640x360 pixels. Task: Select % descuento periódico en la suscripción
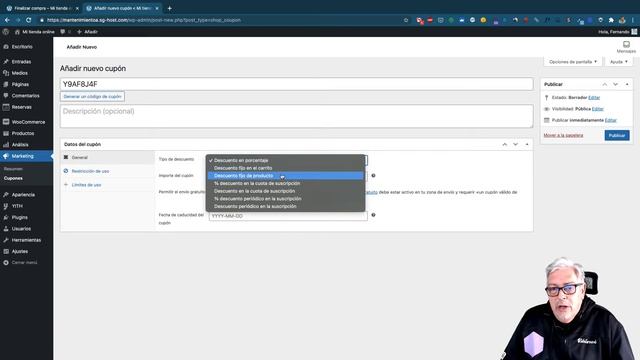[285, 199]
